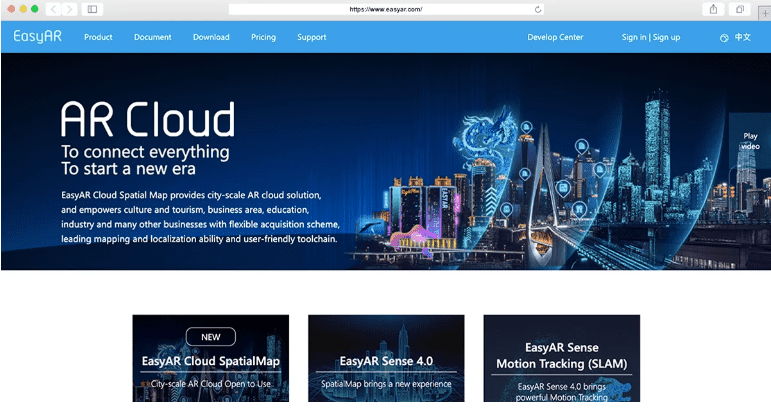This screenshot has height=410, width=771.
Task: Open the EasyAR Sense 4.0 card
Action: (x=386, y=358)
